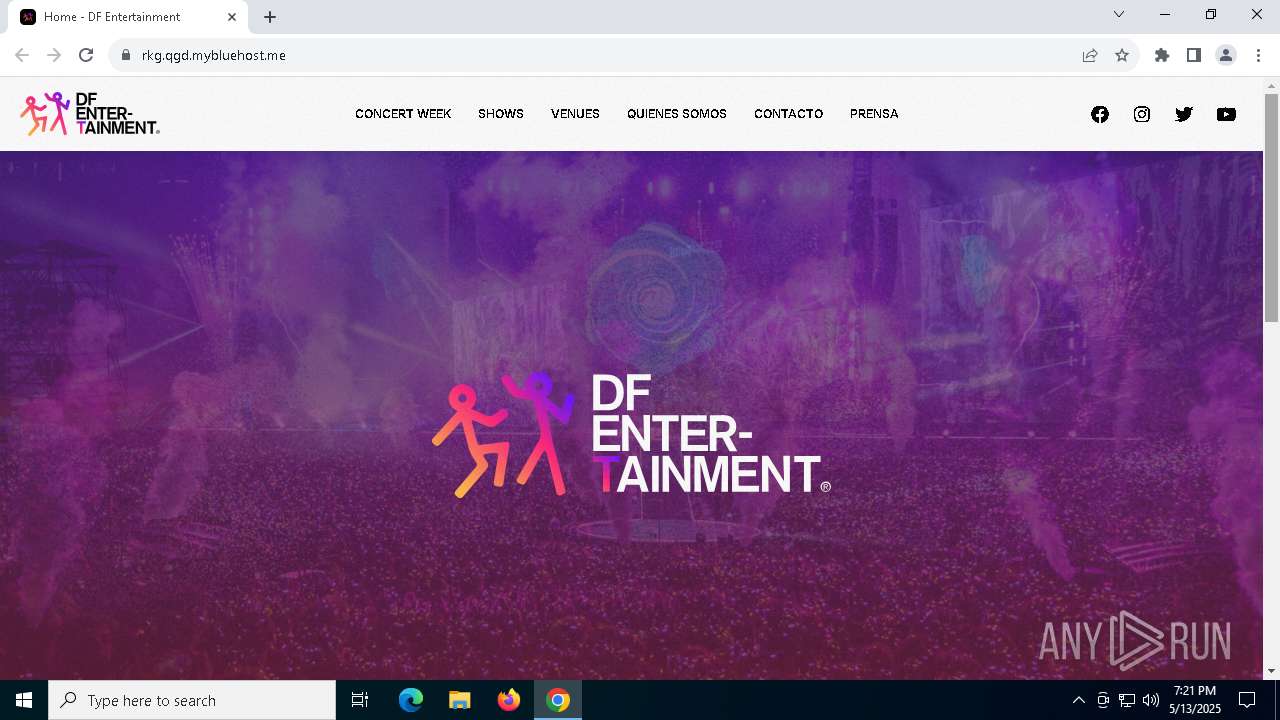Open the Instagram social icon

pos(1142,114)
